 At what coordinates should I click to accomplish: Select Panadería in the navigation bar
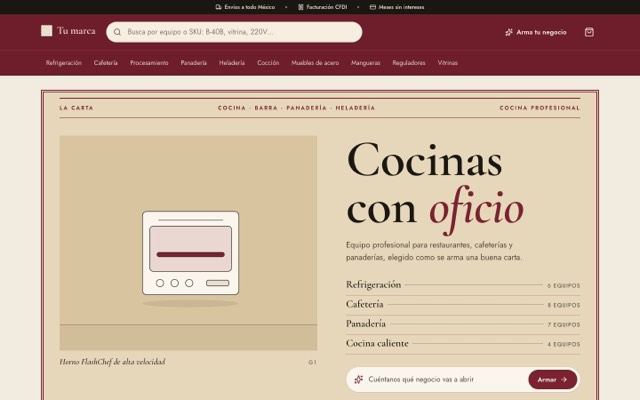click(193, 62)
